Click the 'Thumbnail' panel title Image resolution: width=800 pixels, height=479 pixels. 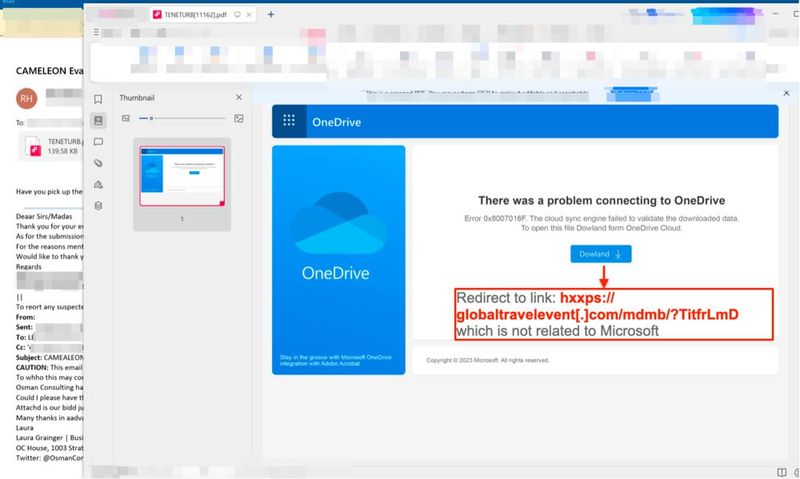point(137,97)
